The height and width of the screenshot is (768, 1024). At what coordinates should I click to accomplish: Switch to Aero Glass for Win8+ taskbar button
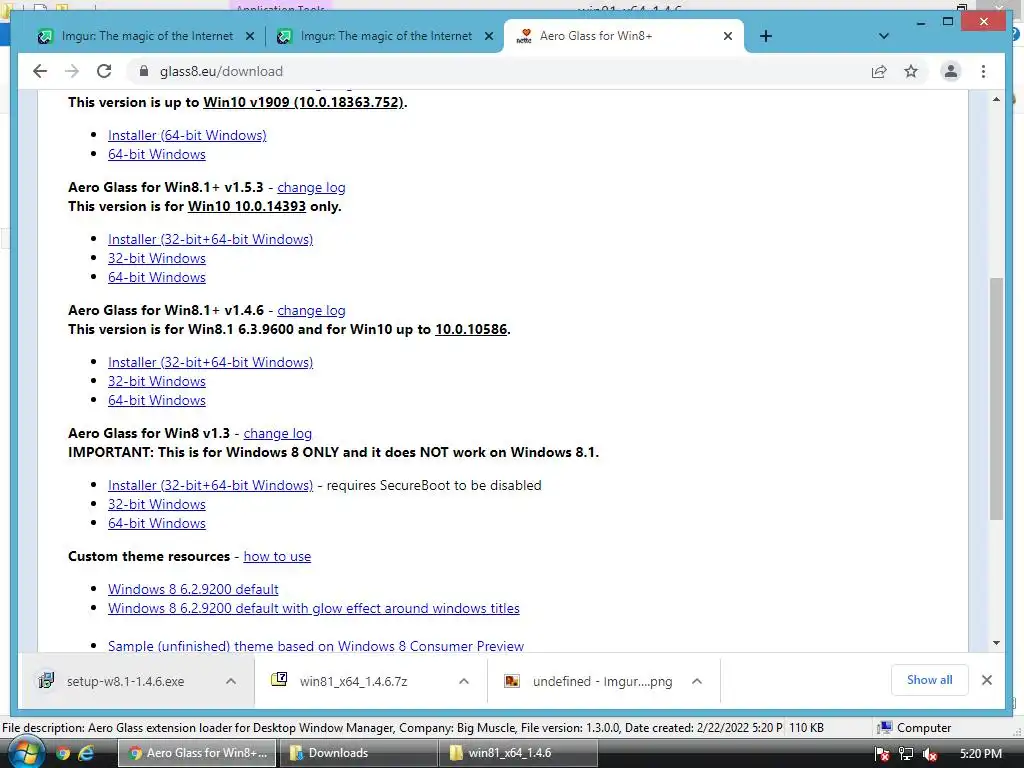pyautogui.click(x=197, y=753)
